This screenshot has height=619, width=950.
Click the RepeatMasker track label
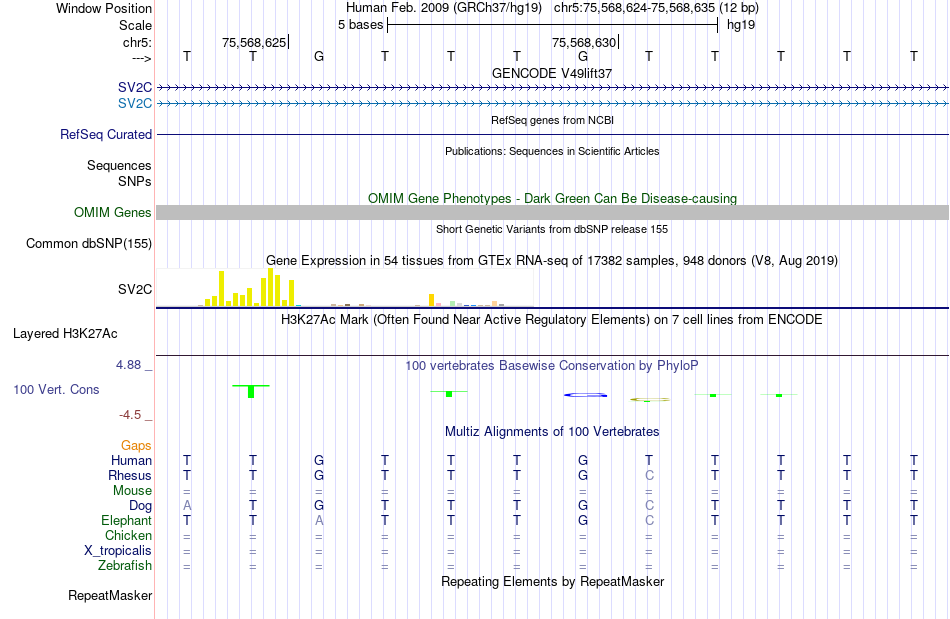pyautogui.click(x=110, y=595)
